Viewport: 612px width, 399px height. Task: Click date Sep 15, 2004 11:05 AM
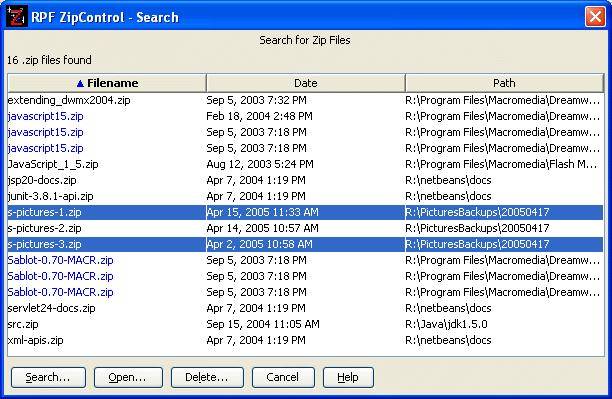[x=263, y=324]
